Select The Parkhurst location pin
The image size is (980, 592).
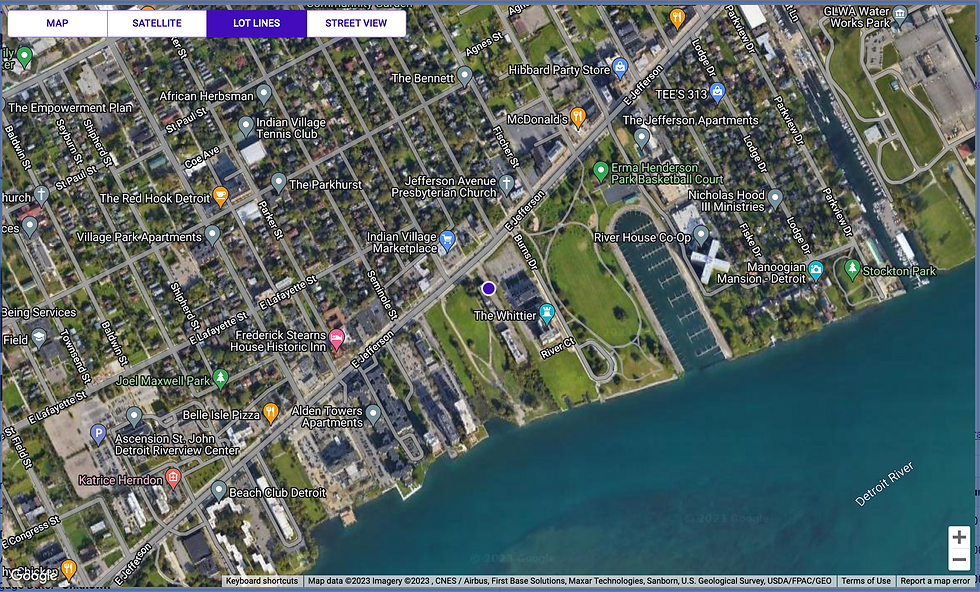click(x=279, y=183)
